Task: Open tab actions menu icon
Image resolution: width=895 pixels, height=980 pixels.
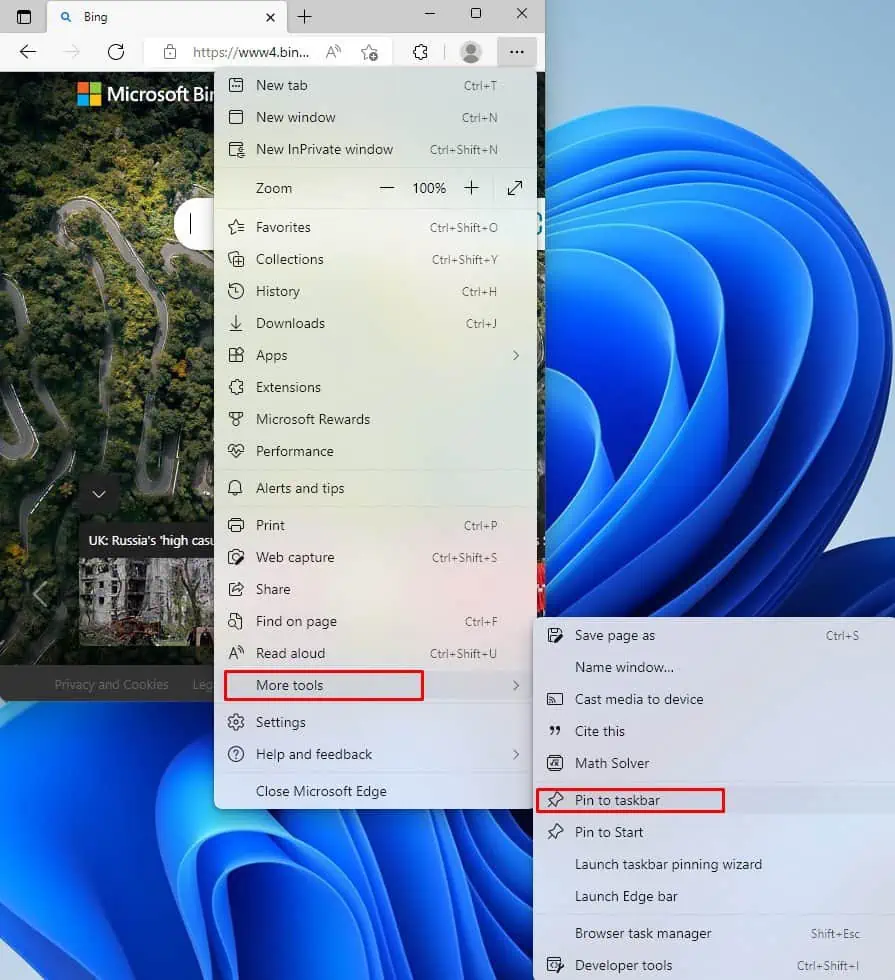Action: tap(24, 17)
